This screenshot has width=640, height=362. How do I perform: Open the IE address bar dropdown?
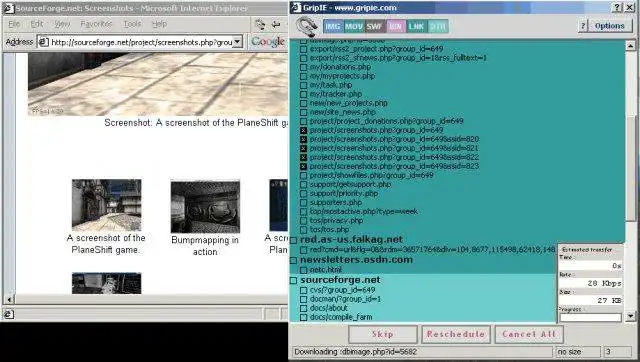coord(238,42)
